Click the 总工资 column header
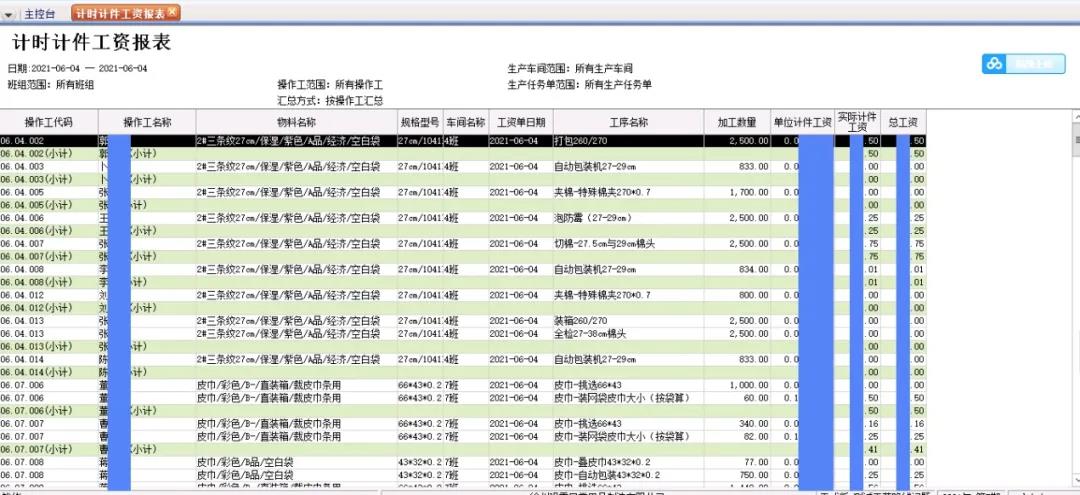The width and height of the screenshot is (1080, 495). [903, 123]
